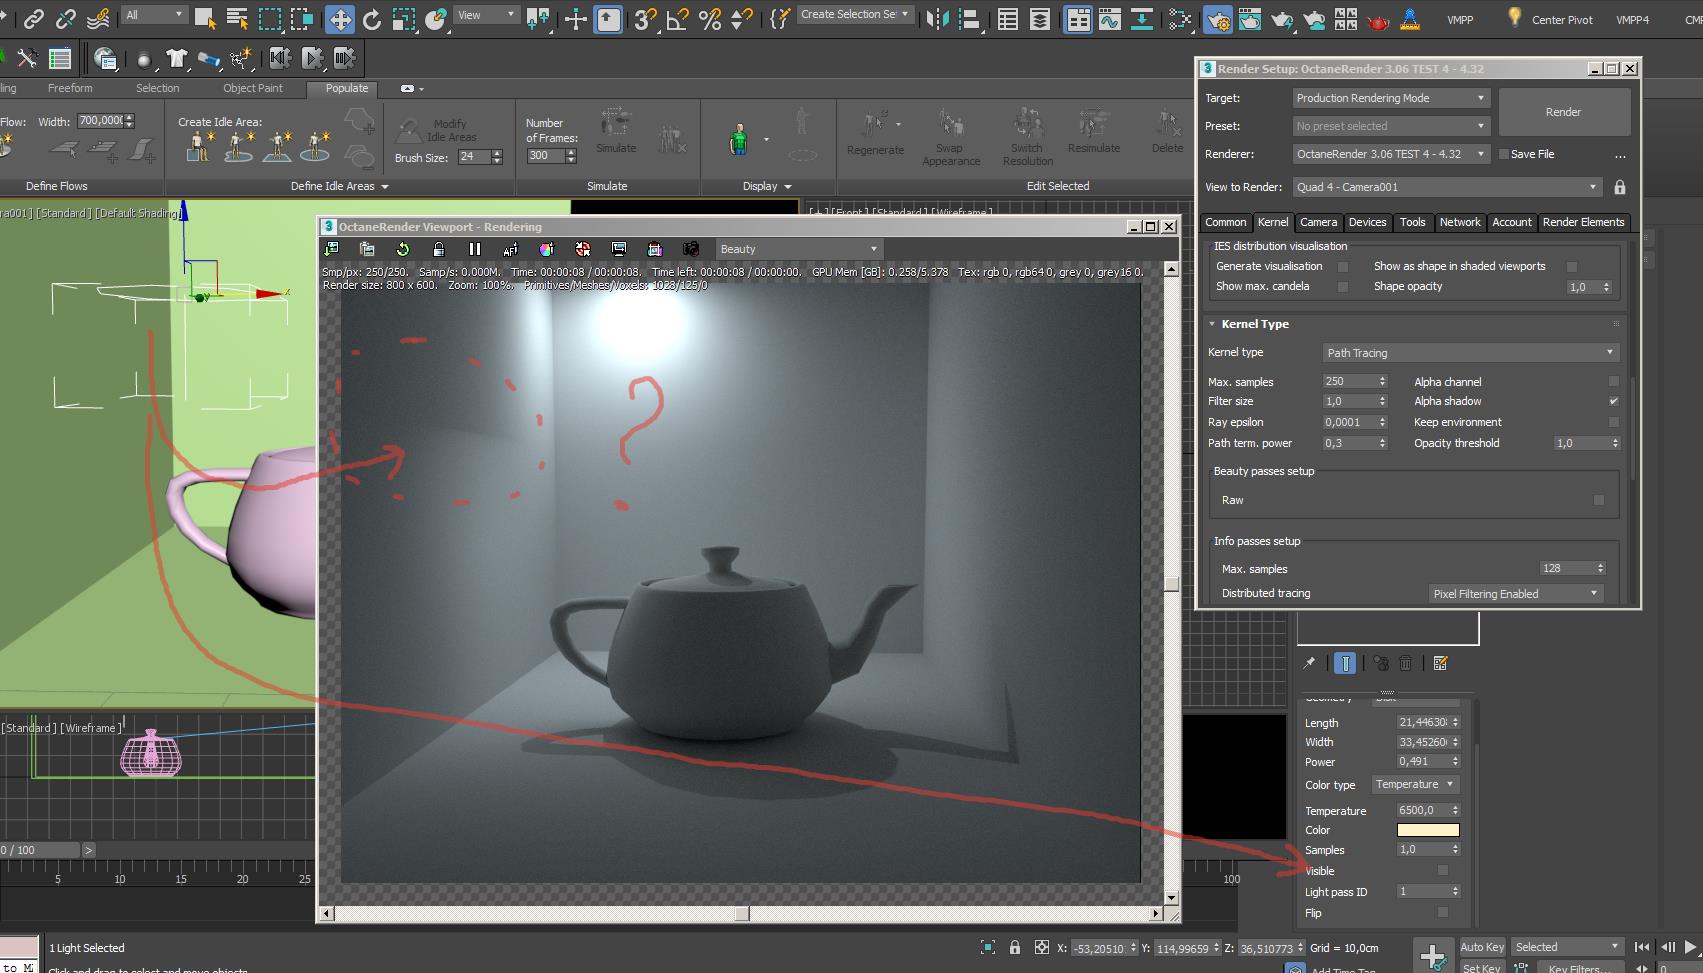The width and height of the screenshot is (1703, 973).
Task: Check Show max. candela checkbox
Action: [x=1343, y=286]
